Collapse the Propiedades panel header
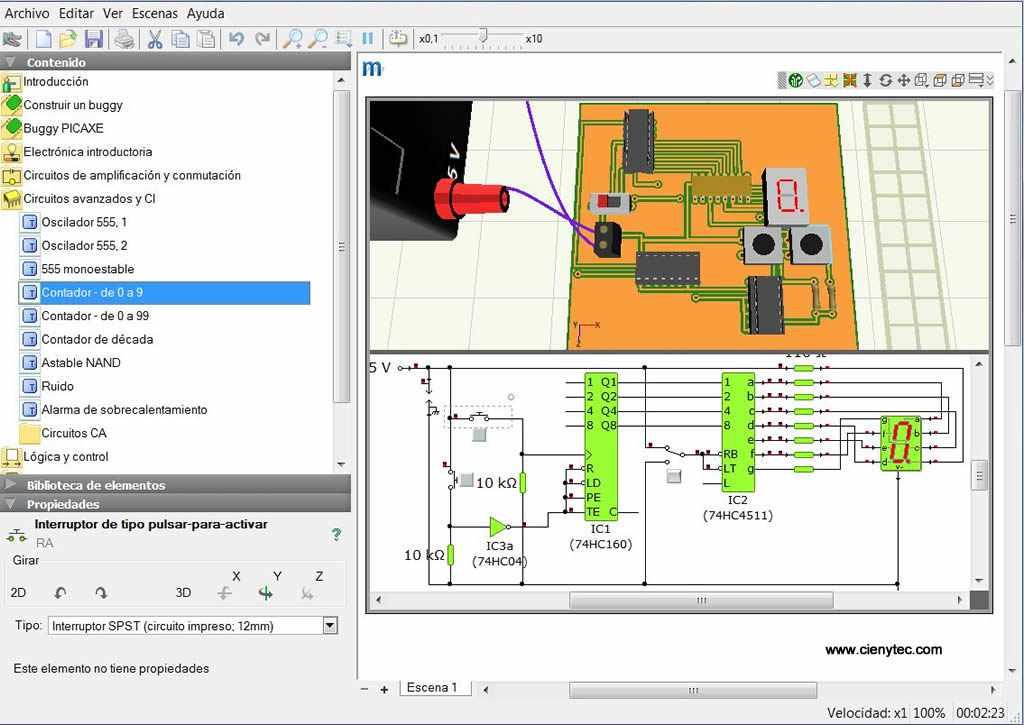Screen dimensions: 1024x725 pyautogui.click(x=62, y=504)
